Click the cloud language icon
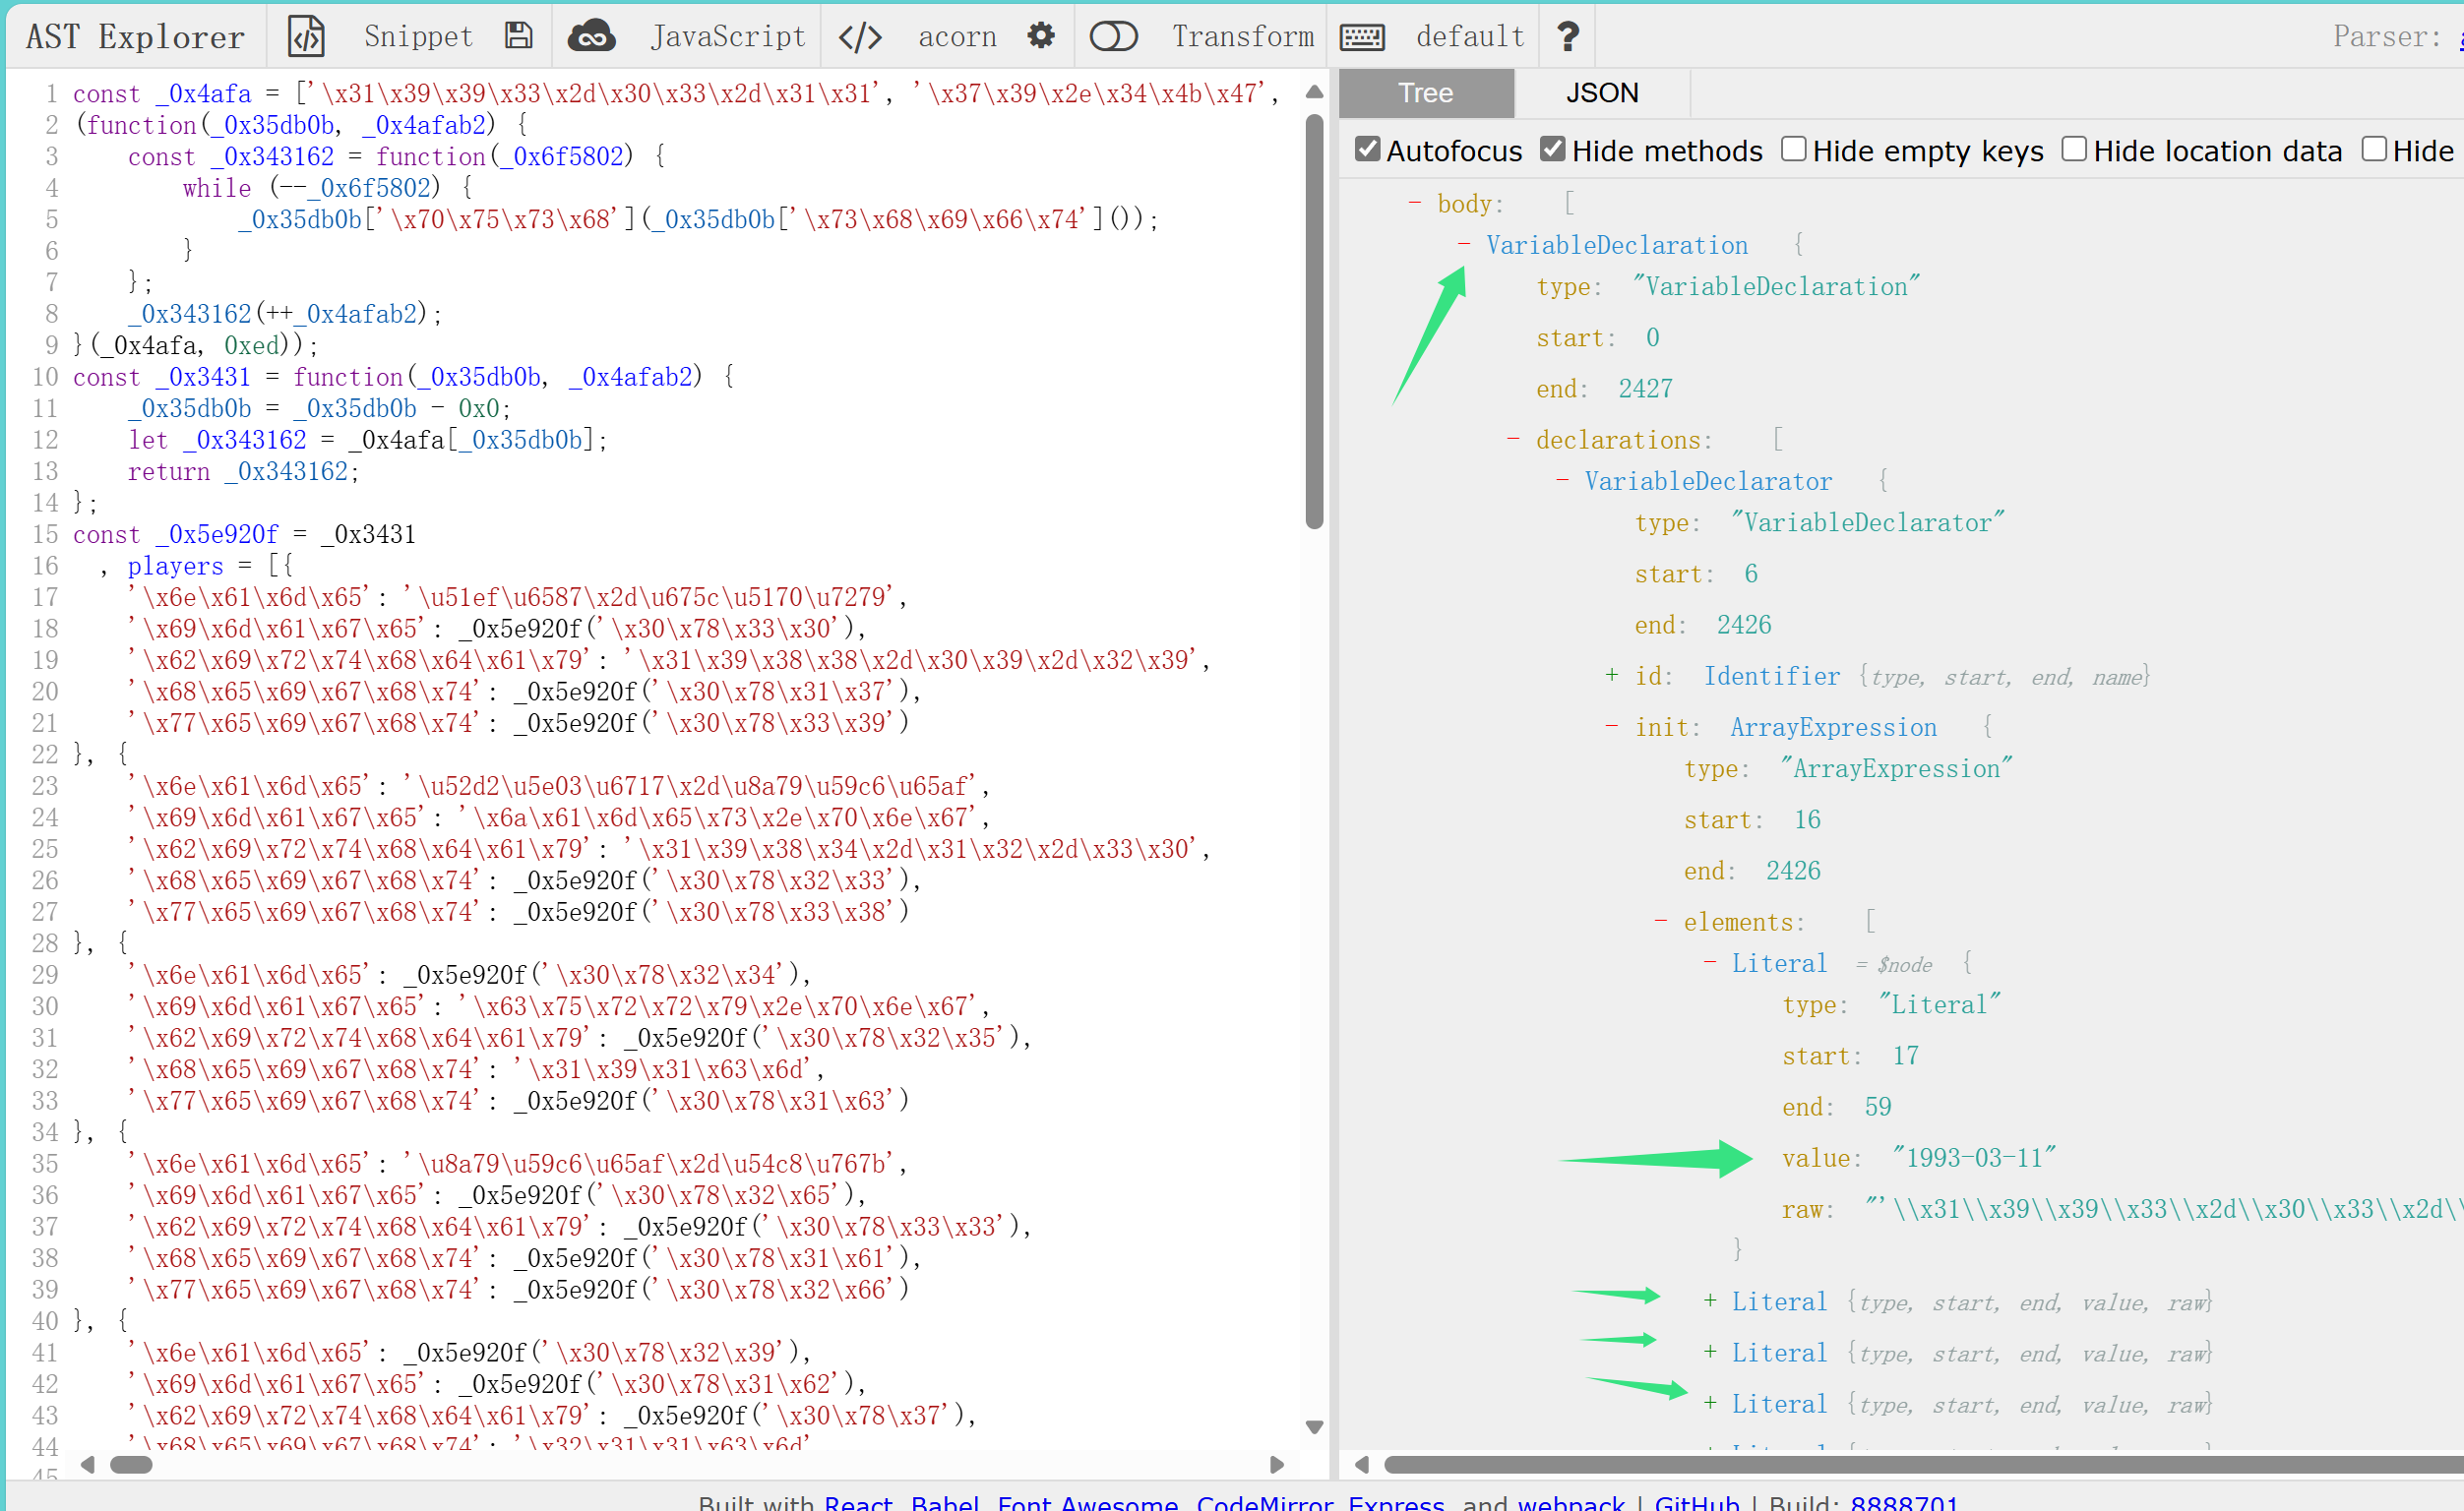Image resolution: width=2464 pixels, height=1511 pixels. click(x=591, y=37)
